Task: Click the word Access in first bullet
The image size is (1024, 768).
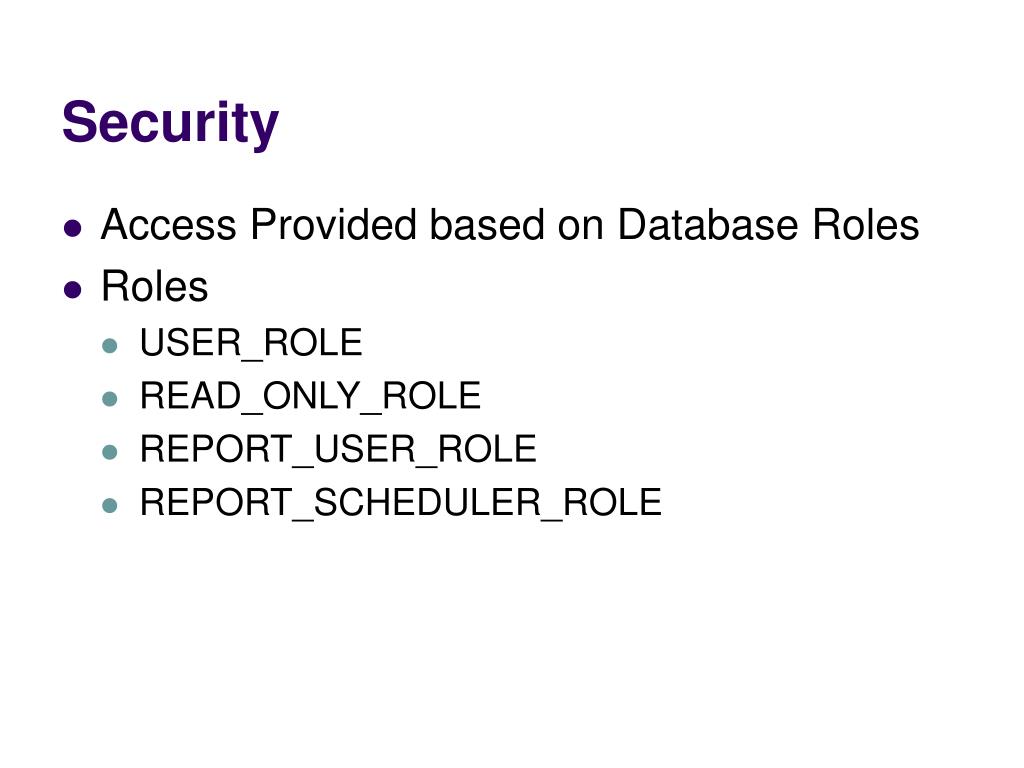Action: coord(168,225)
